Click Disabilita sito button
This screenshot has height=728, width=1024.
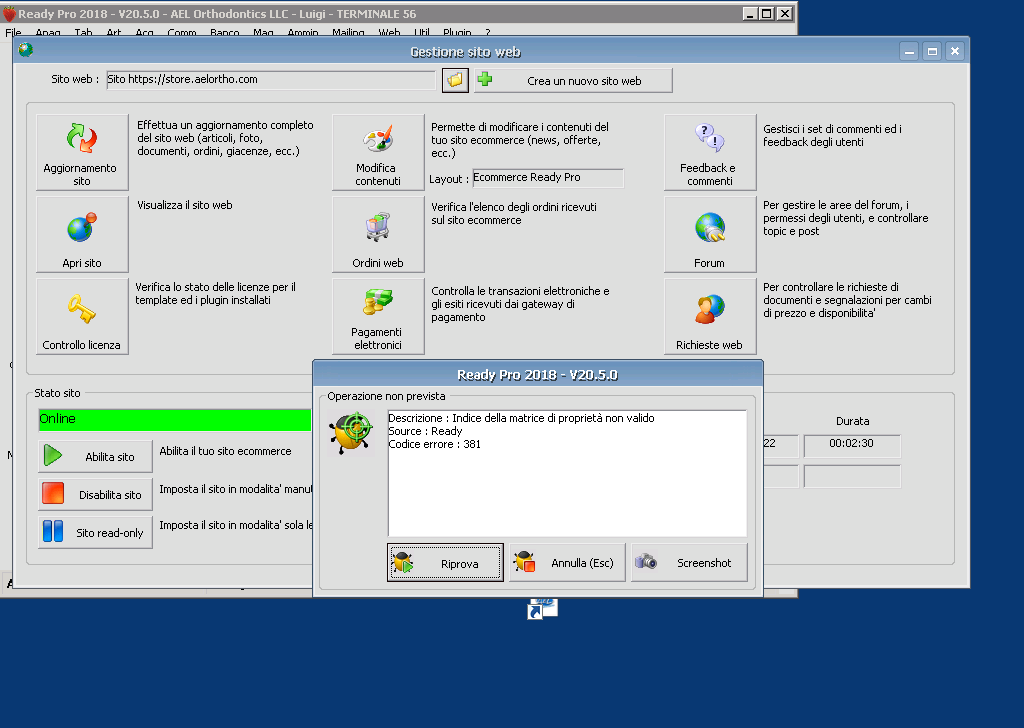point(95,494)
